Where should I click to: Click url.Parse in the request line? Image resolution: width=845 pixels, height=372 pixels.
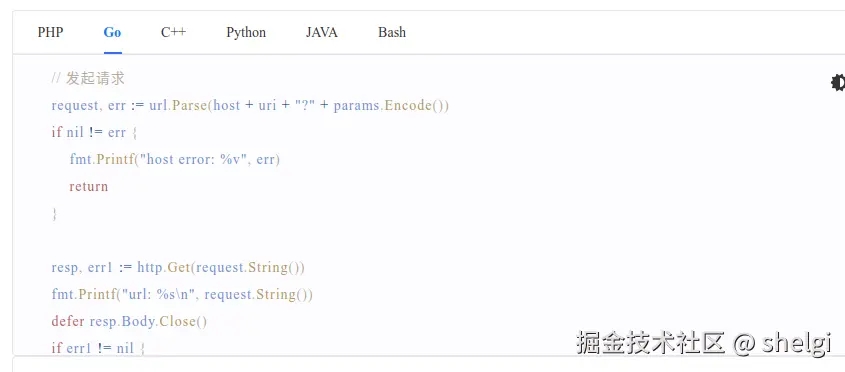point(178,105)
